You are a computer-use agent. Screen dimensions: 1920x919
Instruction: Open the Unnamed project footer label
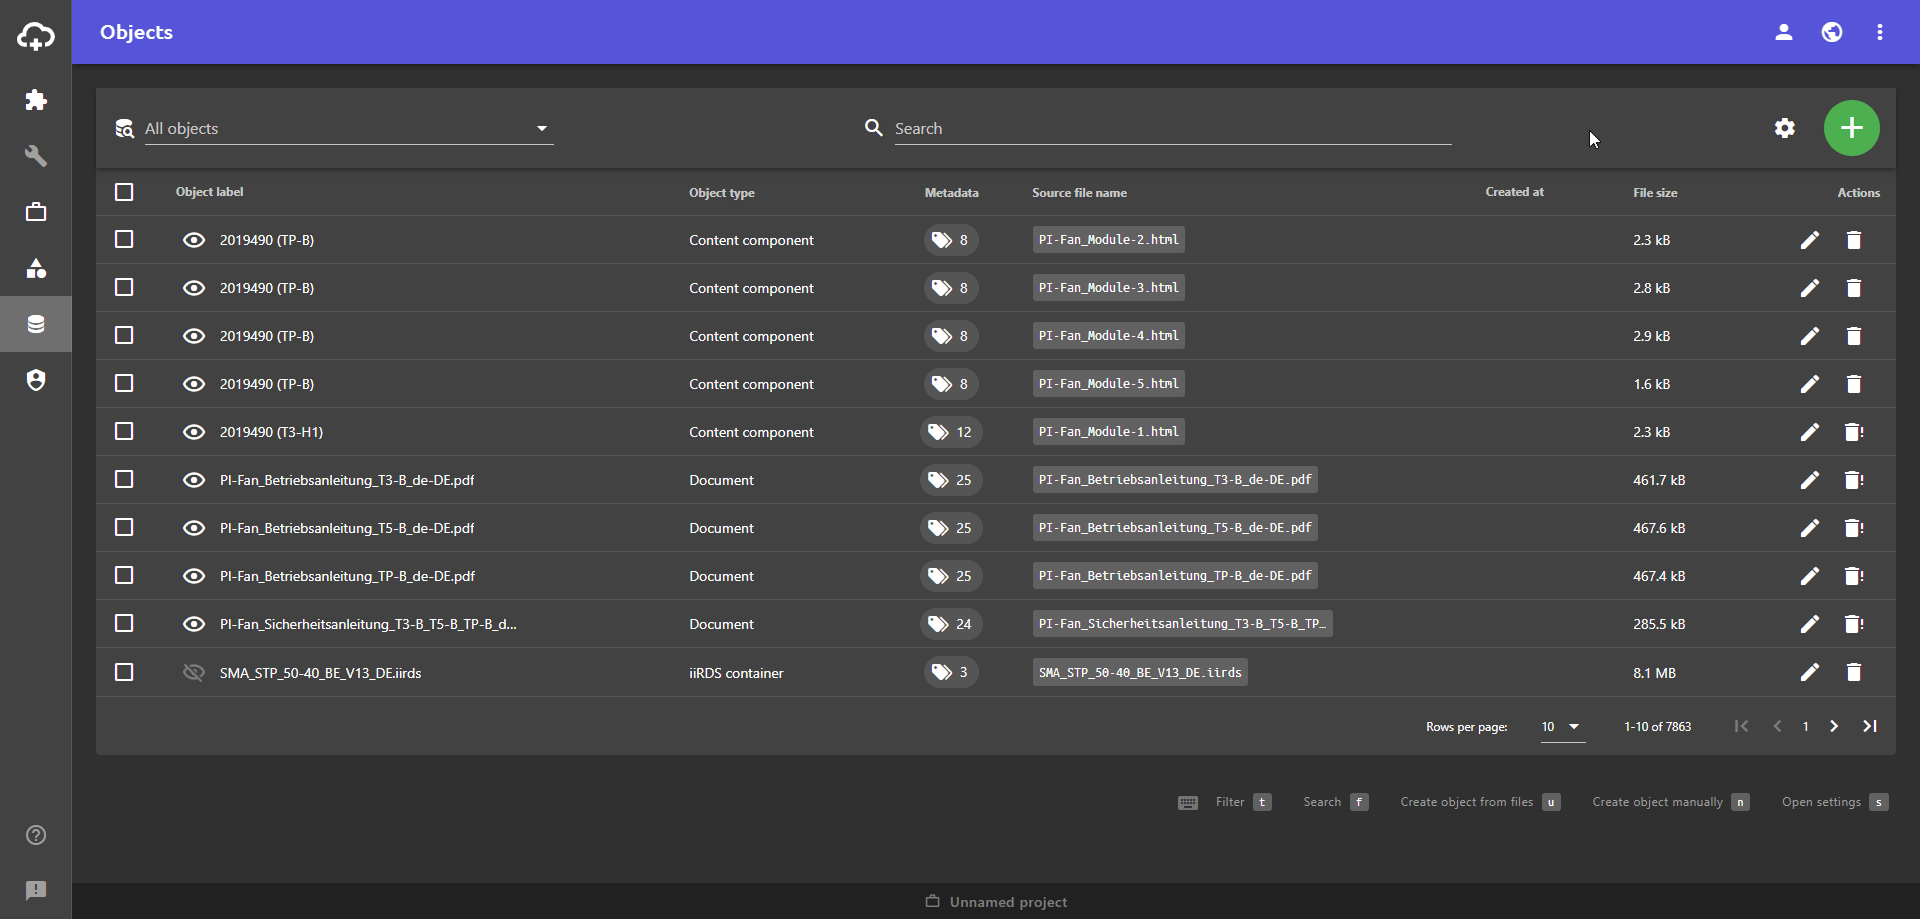tap(996, 902)
